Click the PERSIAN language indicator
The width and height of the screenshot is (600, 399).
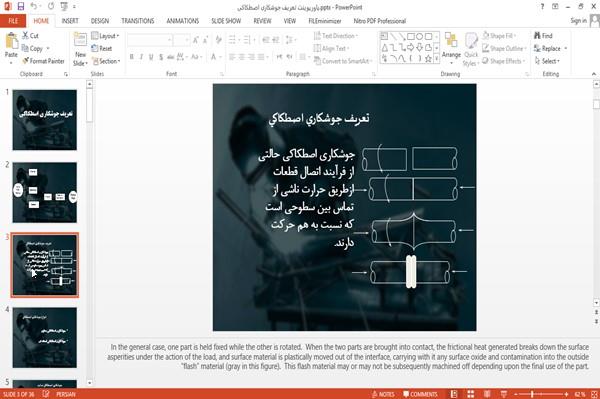(66, 394)
